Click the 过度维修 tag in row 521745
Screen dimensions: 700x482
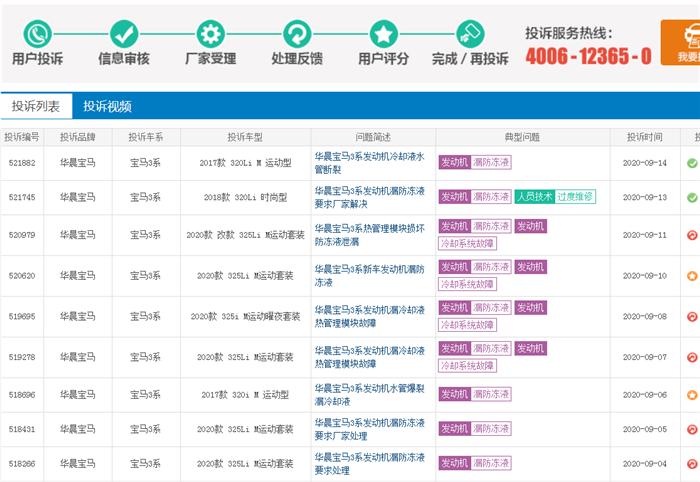[x=575, y=196]
